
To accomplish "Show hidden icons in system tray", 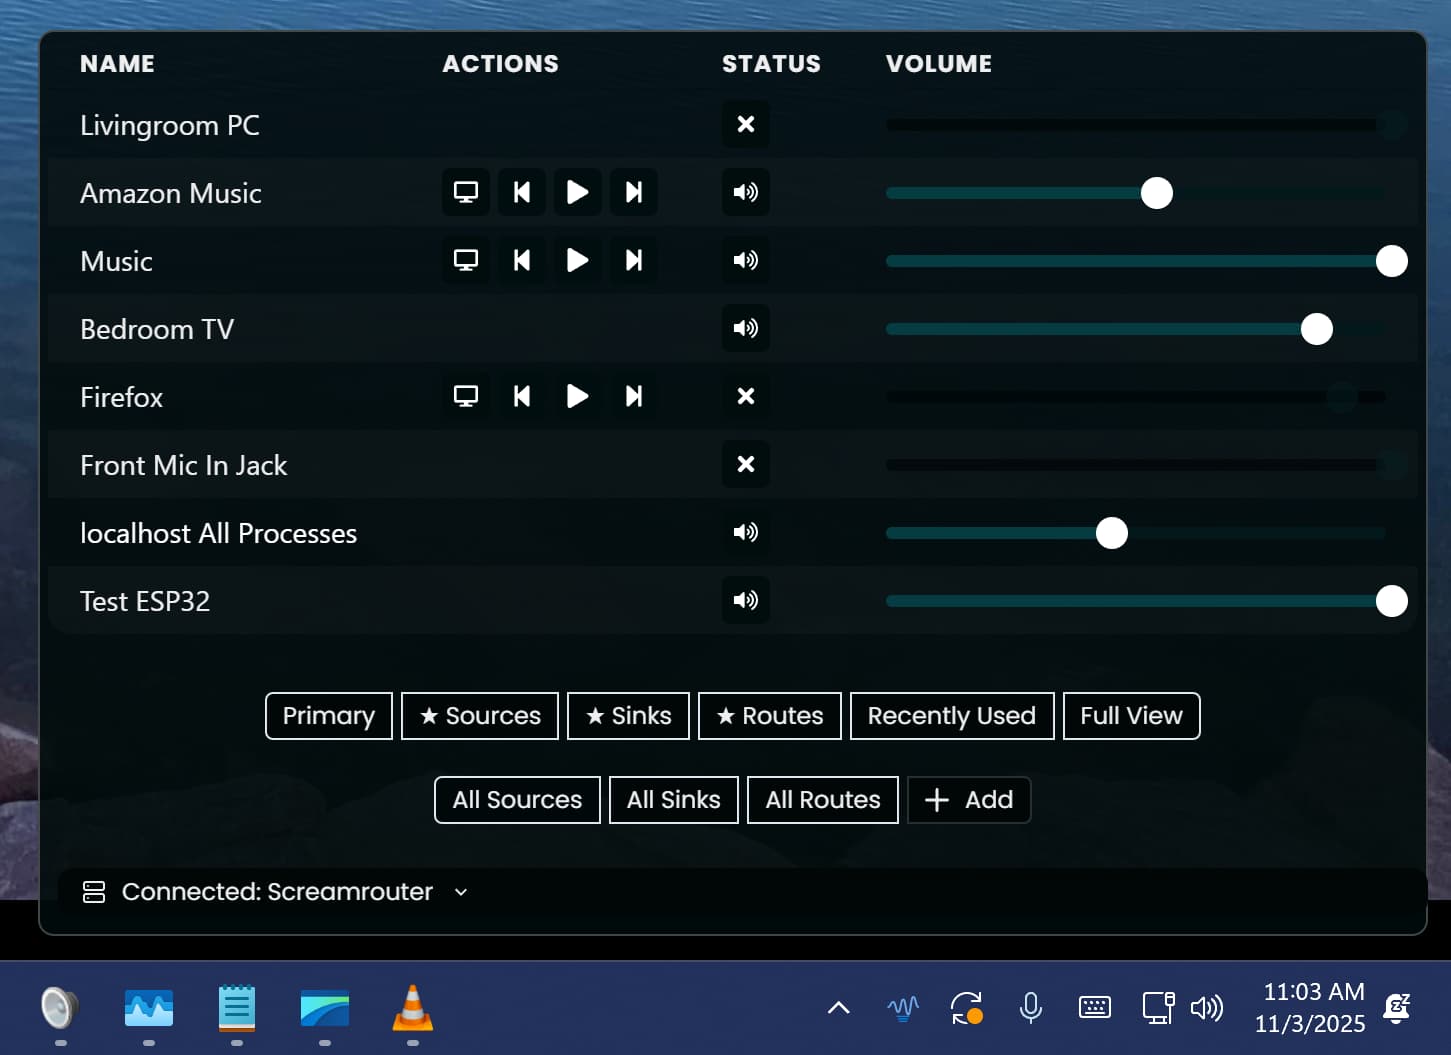I will coord(838,1007).
